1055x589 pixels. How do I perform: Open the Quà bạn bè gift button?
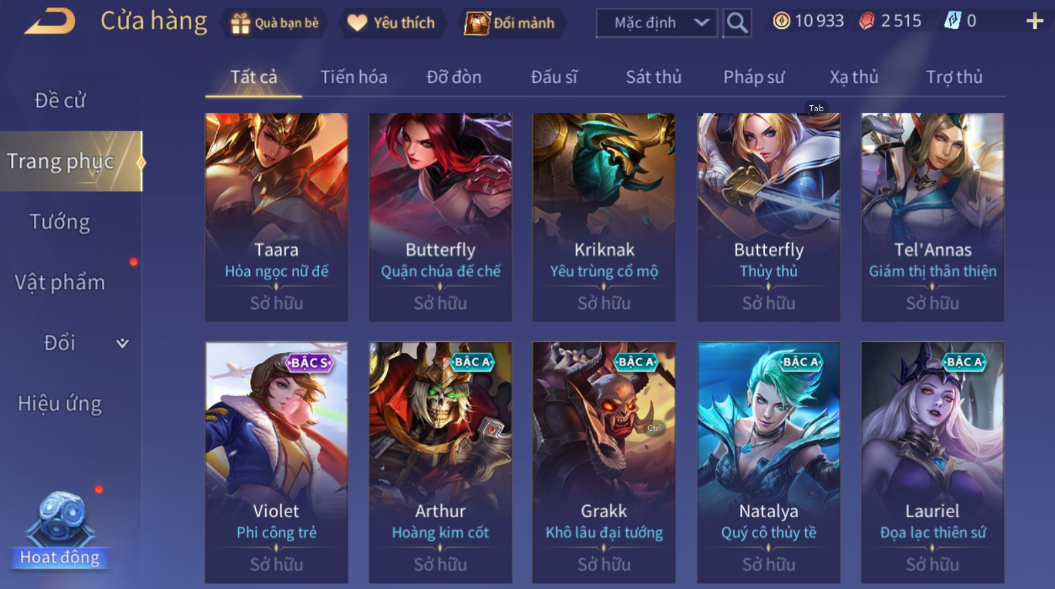coord(275,23)
